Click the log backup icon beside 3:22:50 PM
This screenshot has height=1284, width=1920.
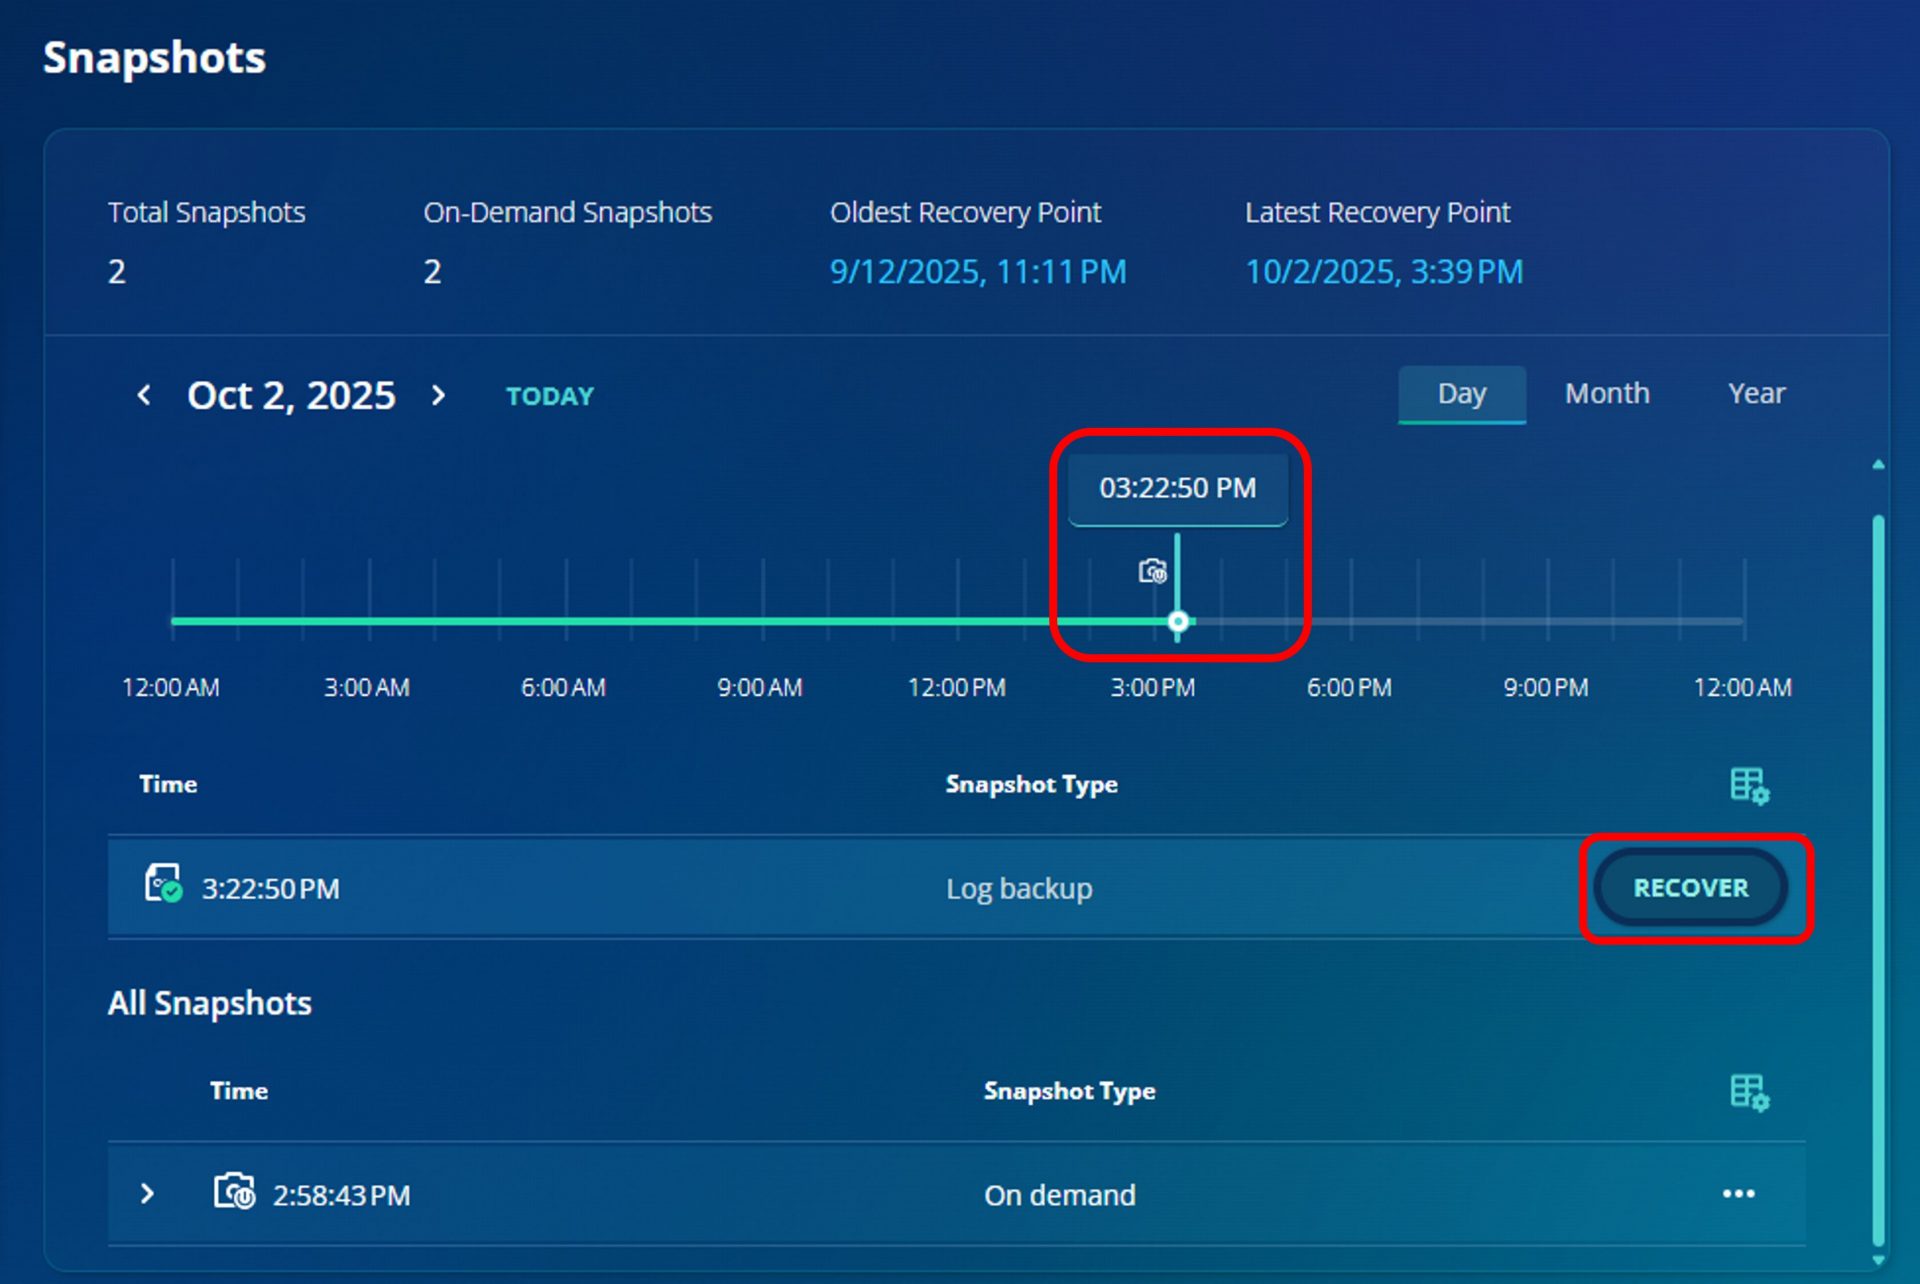163,885
